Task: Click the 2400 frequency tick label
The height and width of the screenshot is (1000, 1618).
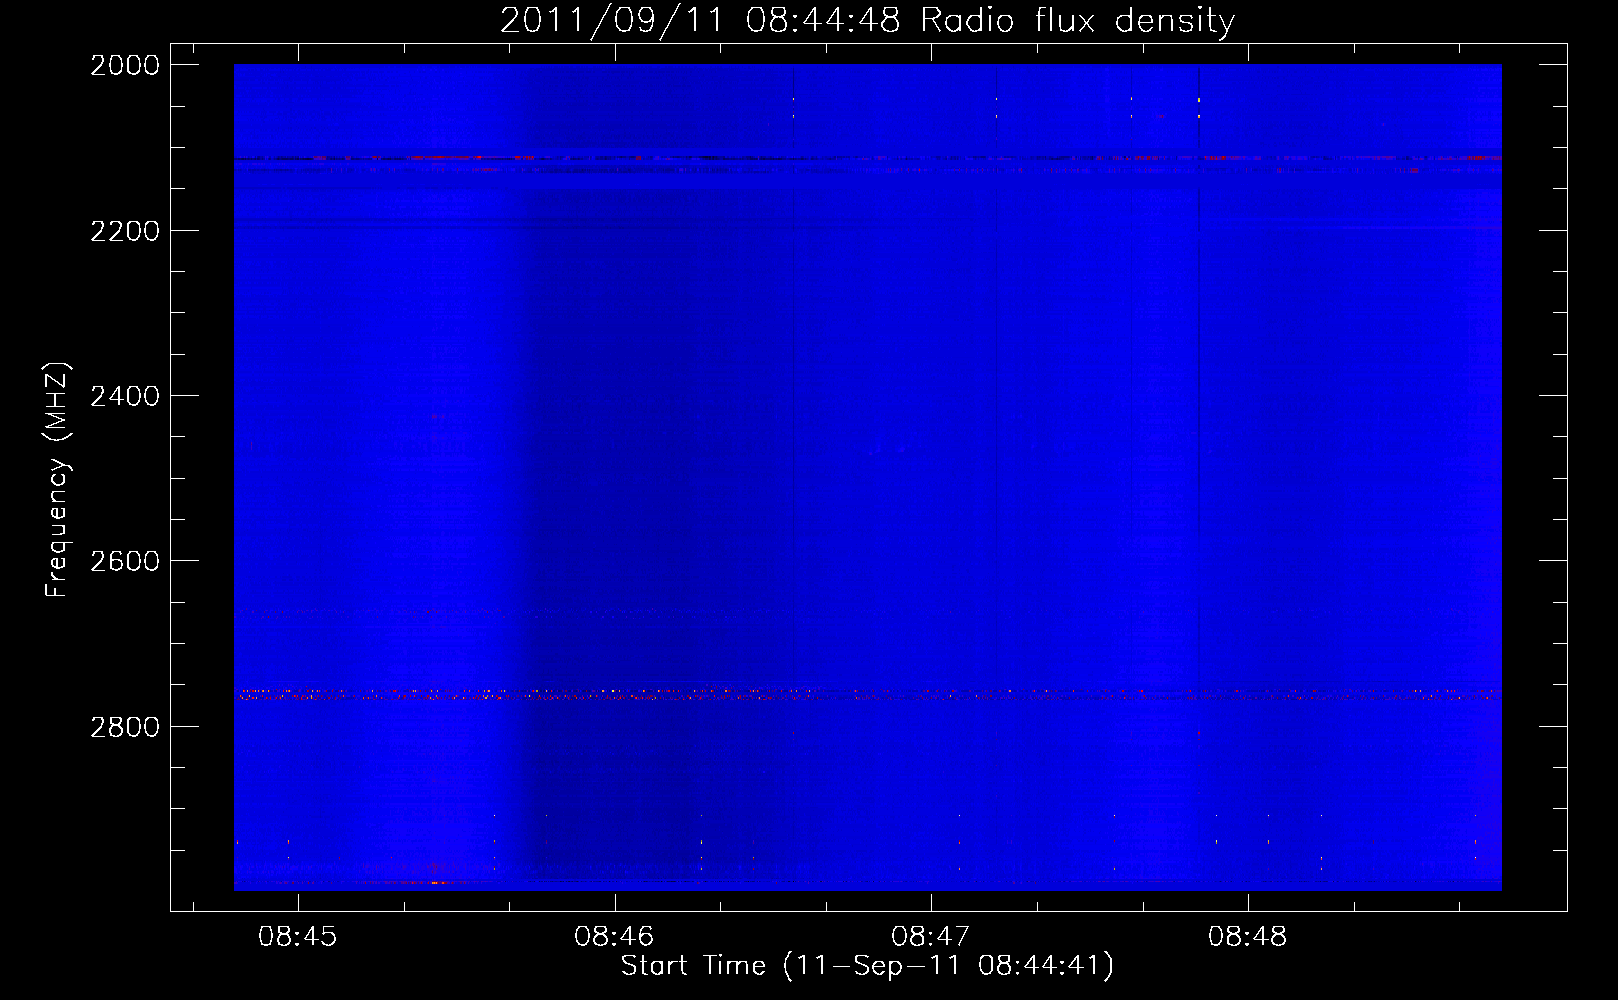Action: (125, 396)
